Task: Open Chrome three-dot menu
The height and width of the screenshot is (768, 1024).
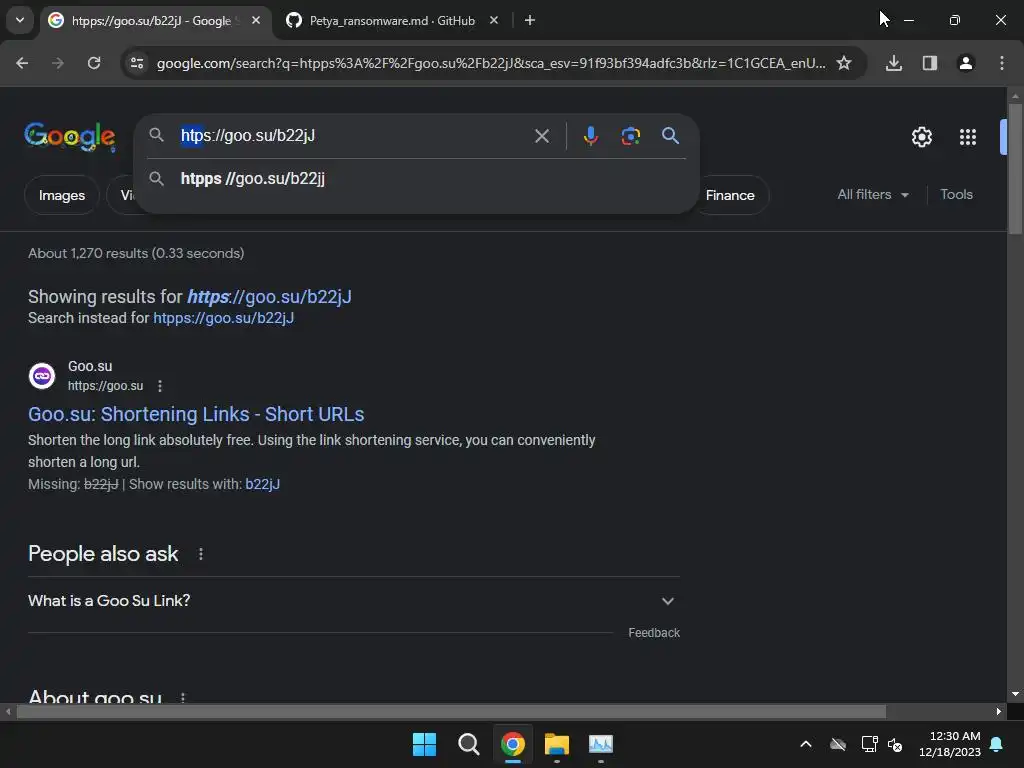Action: coord(1002,63)
